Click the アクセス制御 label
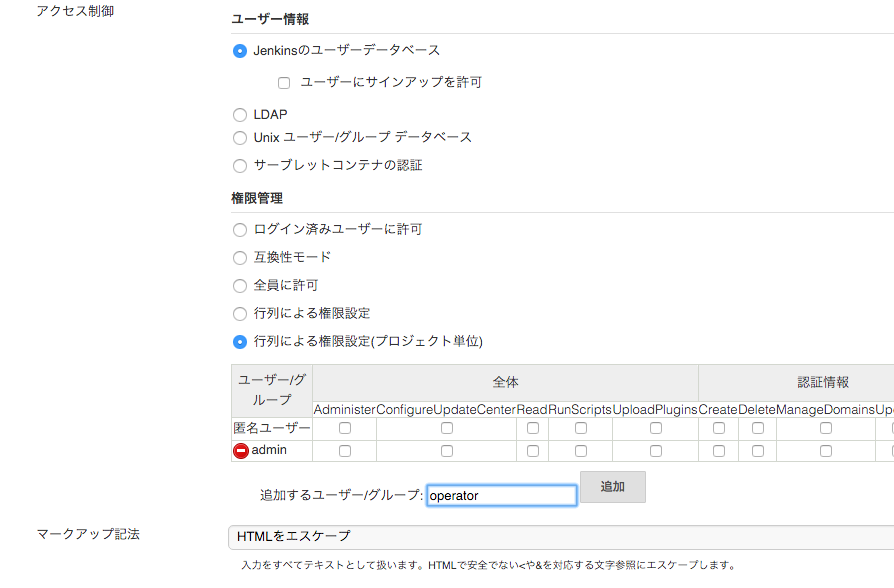Image resolution: width=894 pixels, height=588 pixels. [75, 11]
